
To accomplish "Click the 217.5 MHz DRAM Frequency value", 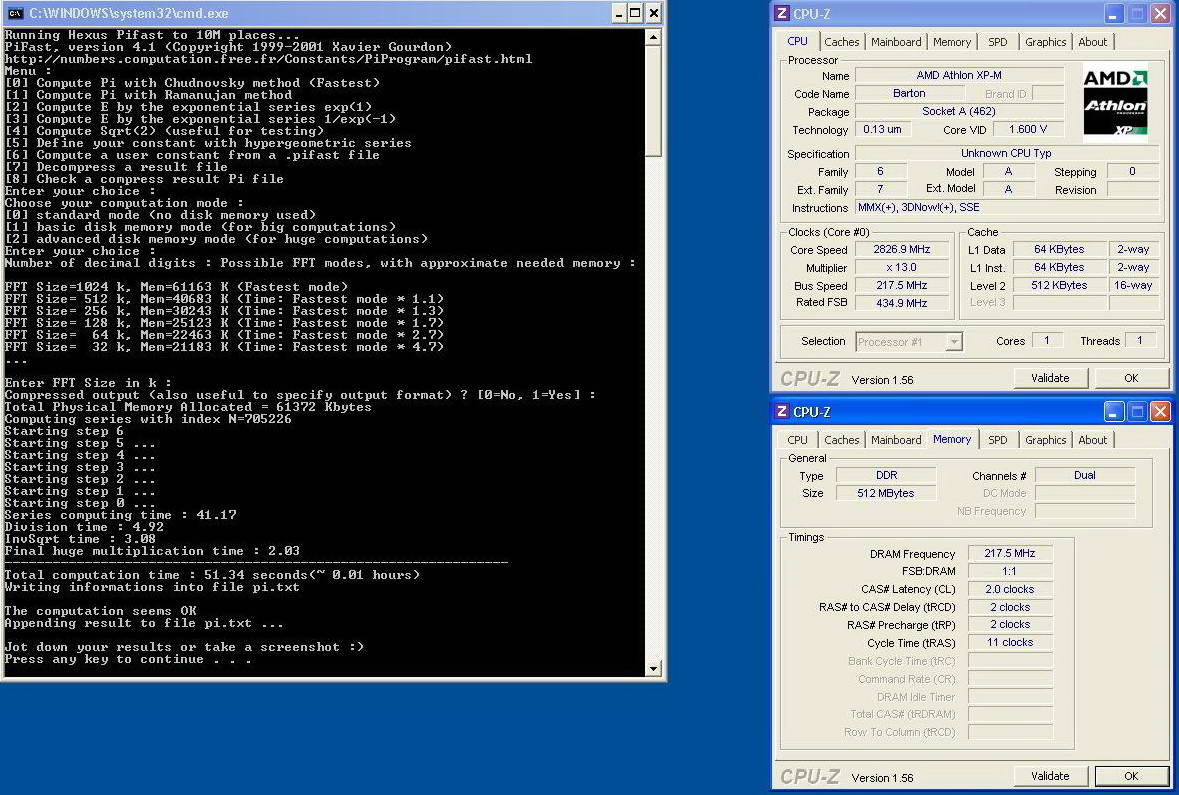I will [x=1010, y=554].
